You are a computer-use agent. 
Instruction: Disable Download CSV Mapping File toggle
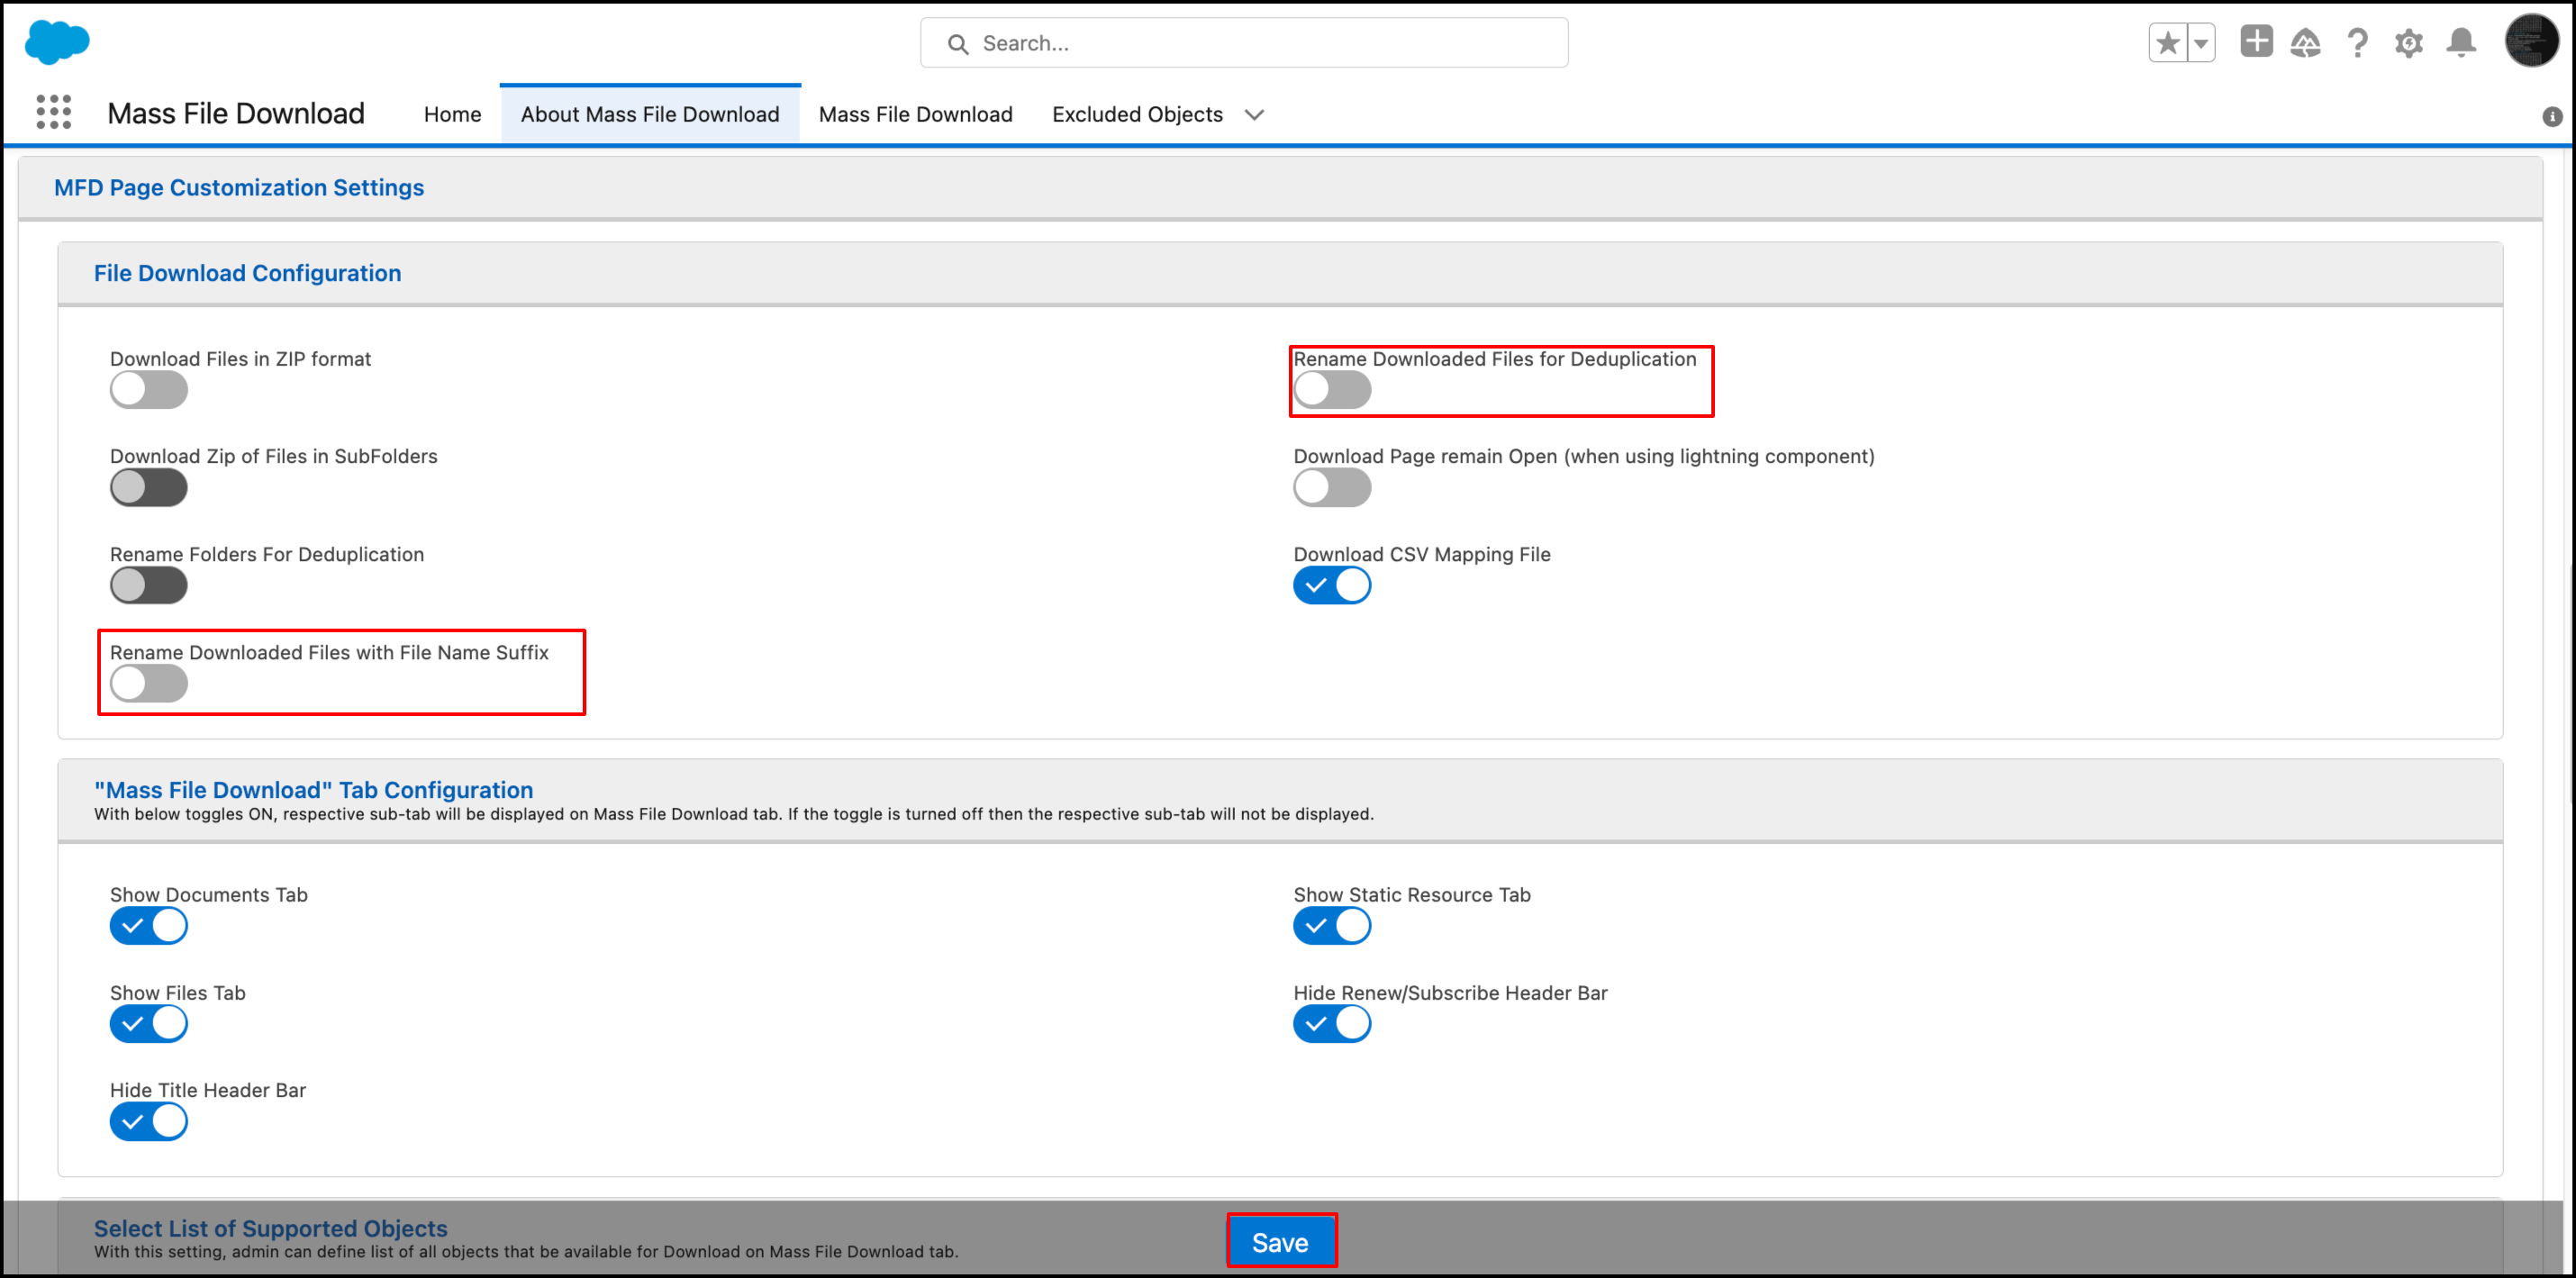1331,586
